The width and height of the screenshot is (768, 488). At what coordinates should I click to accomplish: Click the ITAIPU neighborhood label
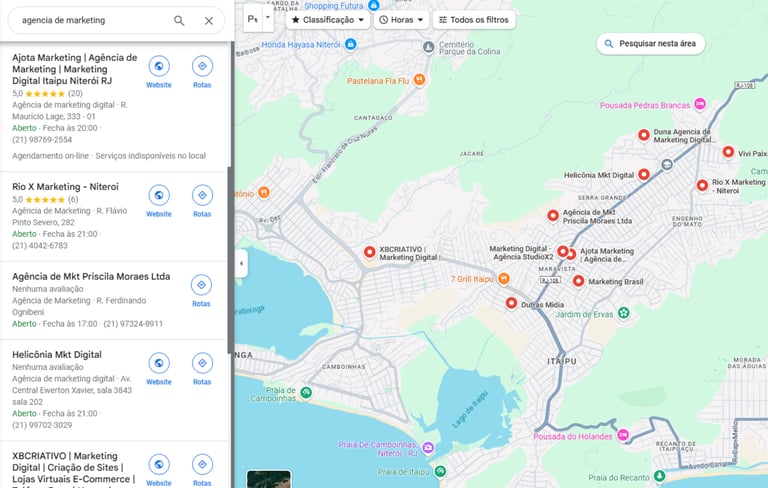point(562,361)
